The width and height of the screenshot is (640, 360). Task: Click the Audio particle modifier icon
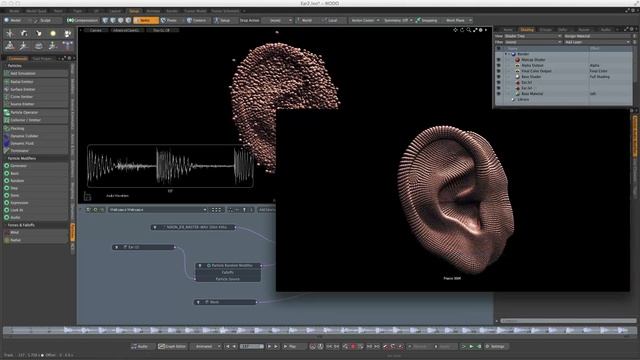point(7,217)
